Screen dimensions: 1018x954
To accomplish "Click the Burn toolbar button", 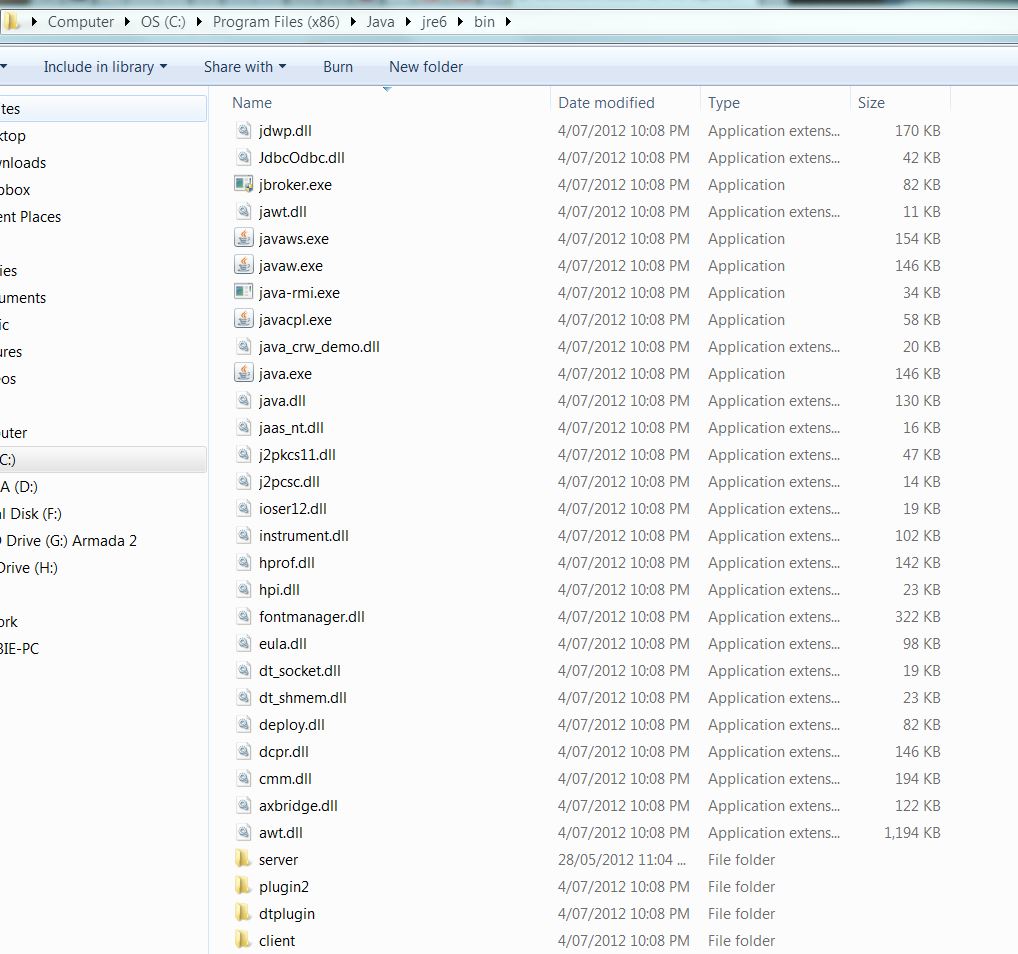I will coord(338,67).
